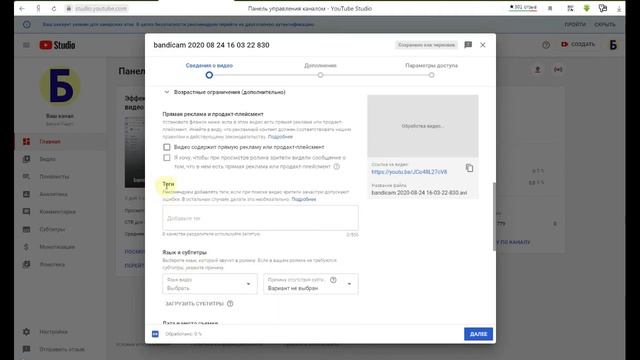Reload the page with the refresh icon

point(53,9)
